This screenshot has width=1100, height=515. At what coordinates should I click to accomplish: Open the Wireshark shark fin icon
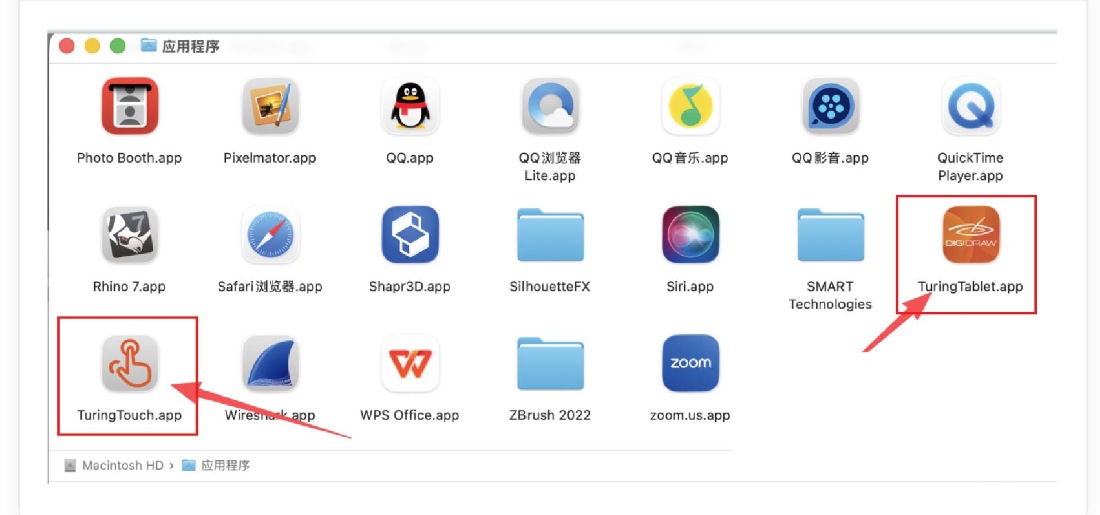270,363
